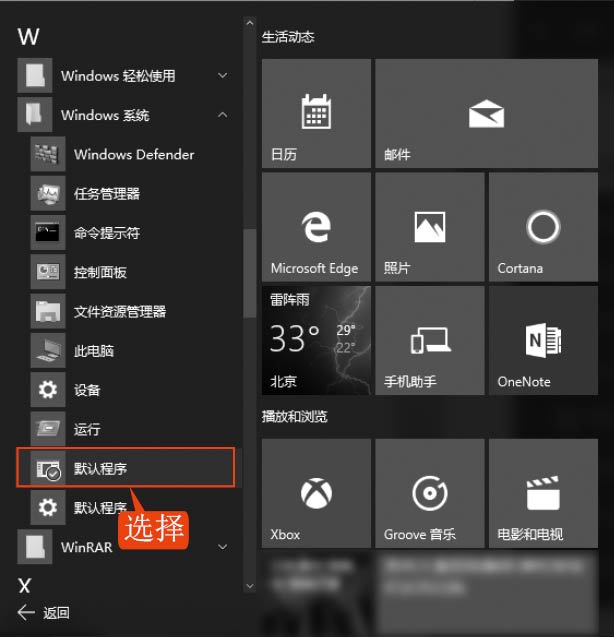Open the 电影和电视 tile

(543, 493)
